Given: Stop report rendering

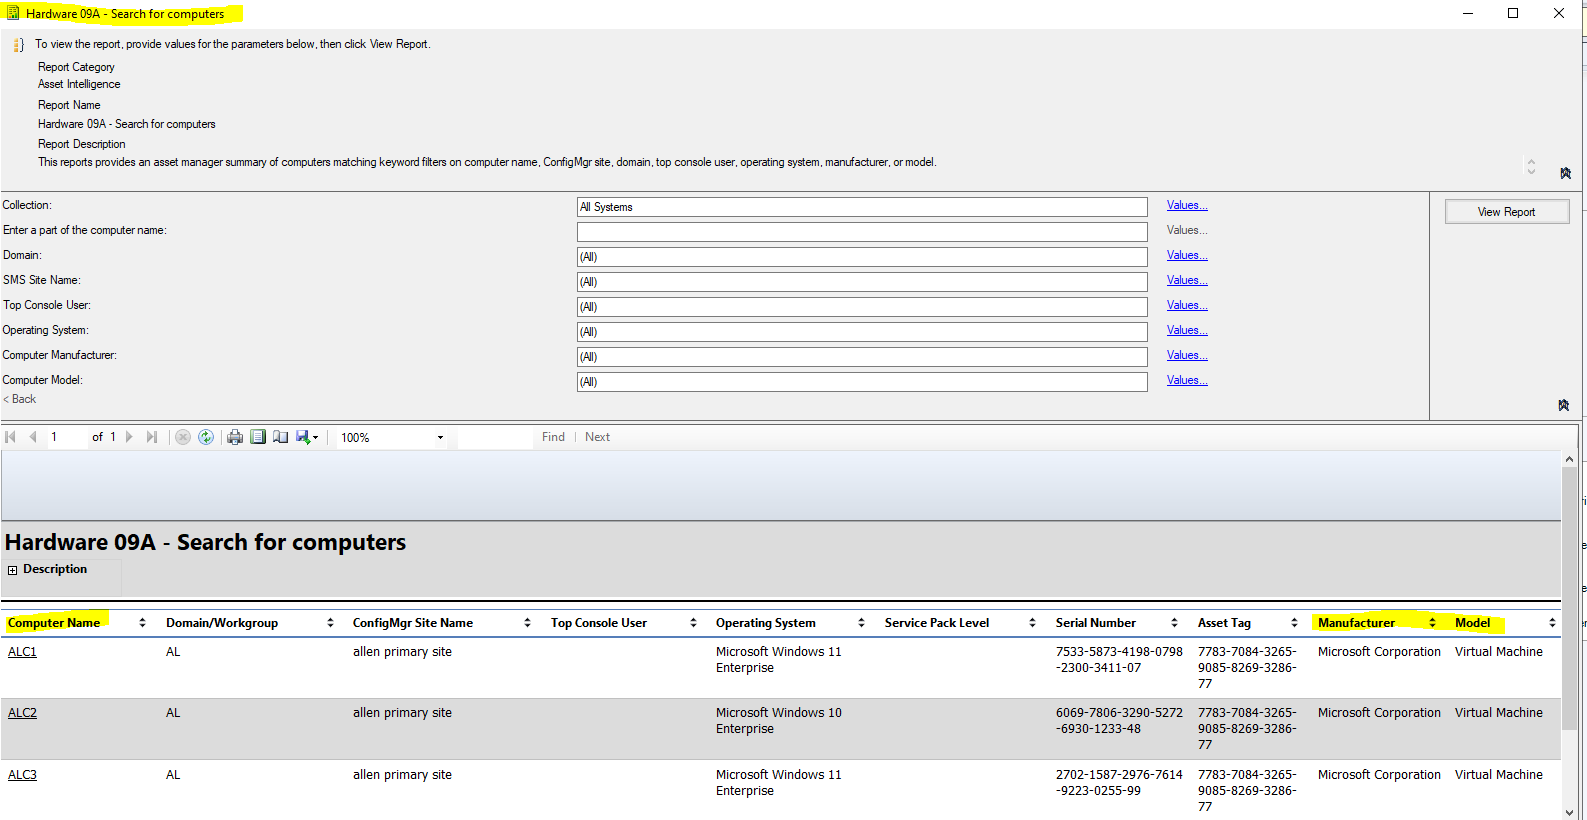Looking at the screenshot, I should (183, 437).
